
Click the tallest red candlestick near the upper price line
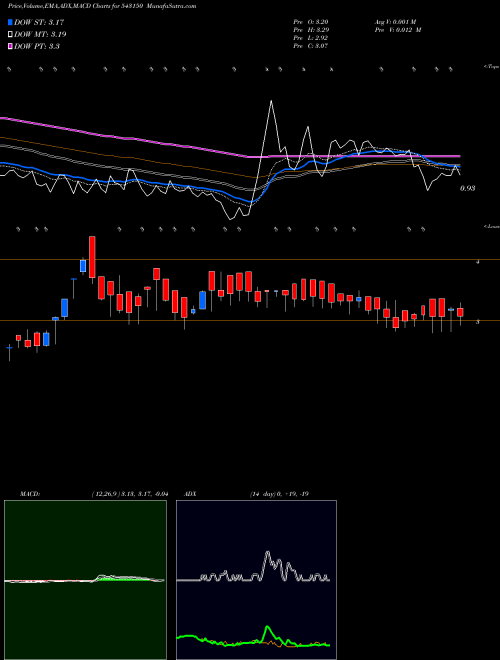coord(92,257)
